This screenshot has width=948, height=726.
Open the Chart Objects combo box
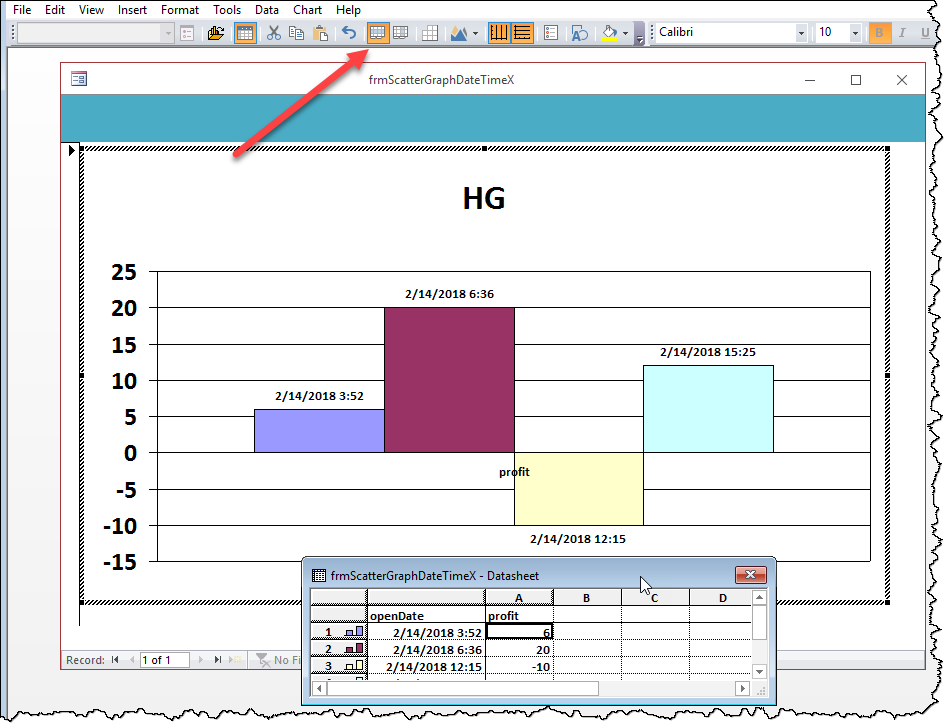coord(96,33)
